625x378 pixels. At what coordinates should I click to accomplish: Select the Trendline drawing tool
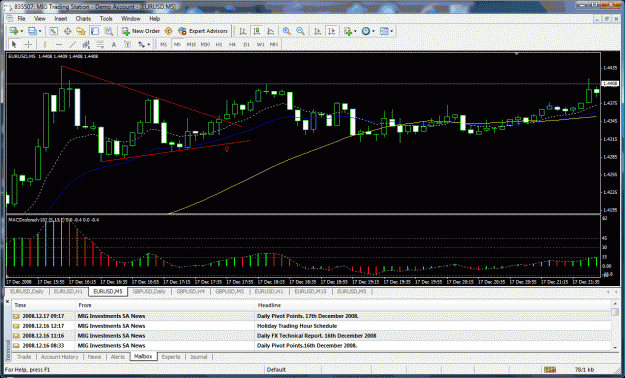point(72,44)
